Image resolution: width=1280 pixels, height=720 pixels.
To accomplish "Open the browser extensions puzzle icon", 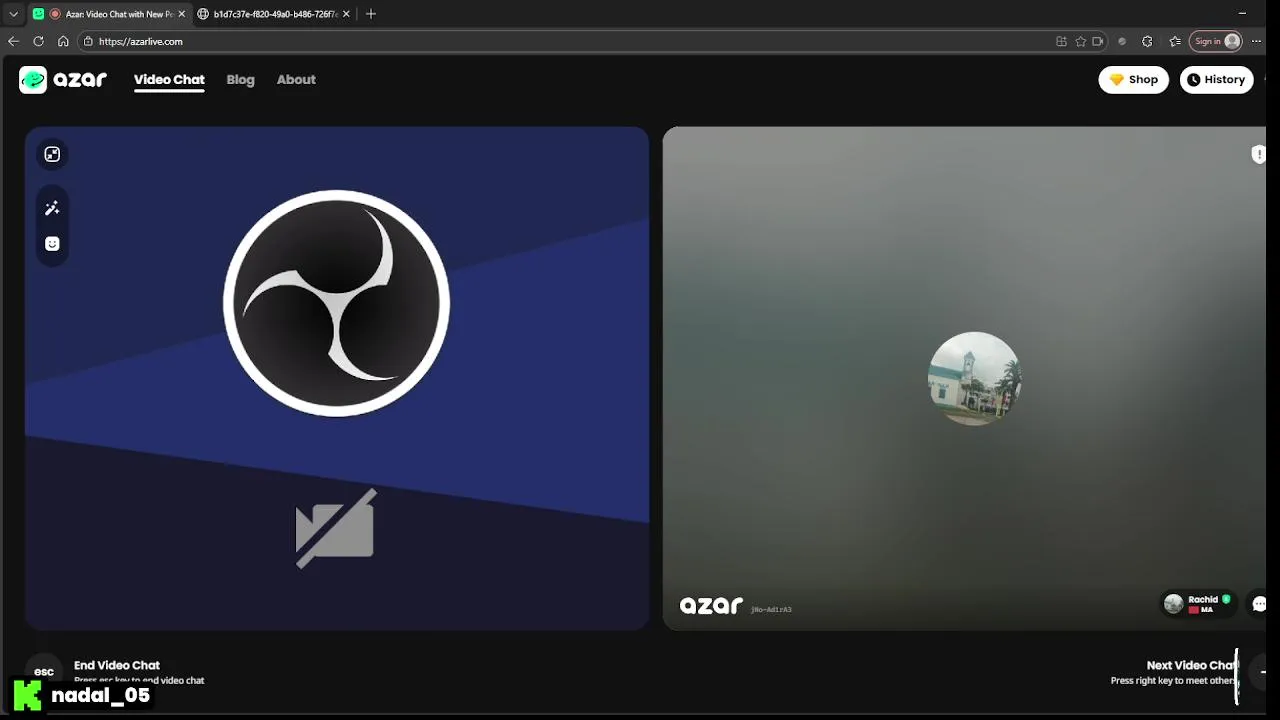I will click(1147, 41).
